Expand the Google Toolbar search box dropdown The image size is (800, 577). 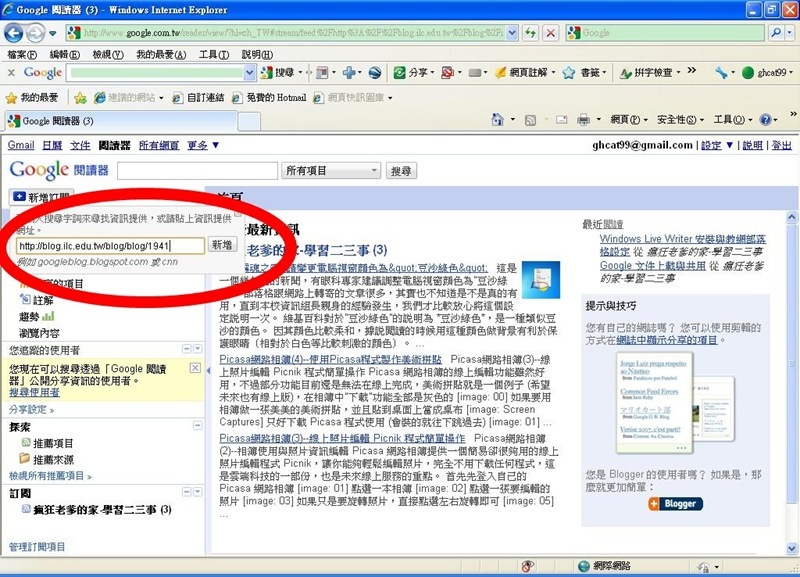point(249,73)
